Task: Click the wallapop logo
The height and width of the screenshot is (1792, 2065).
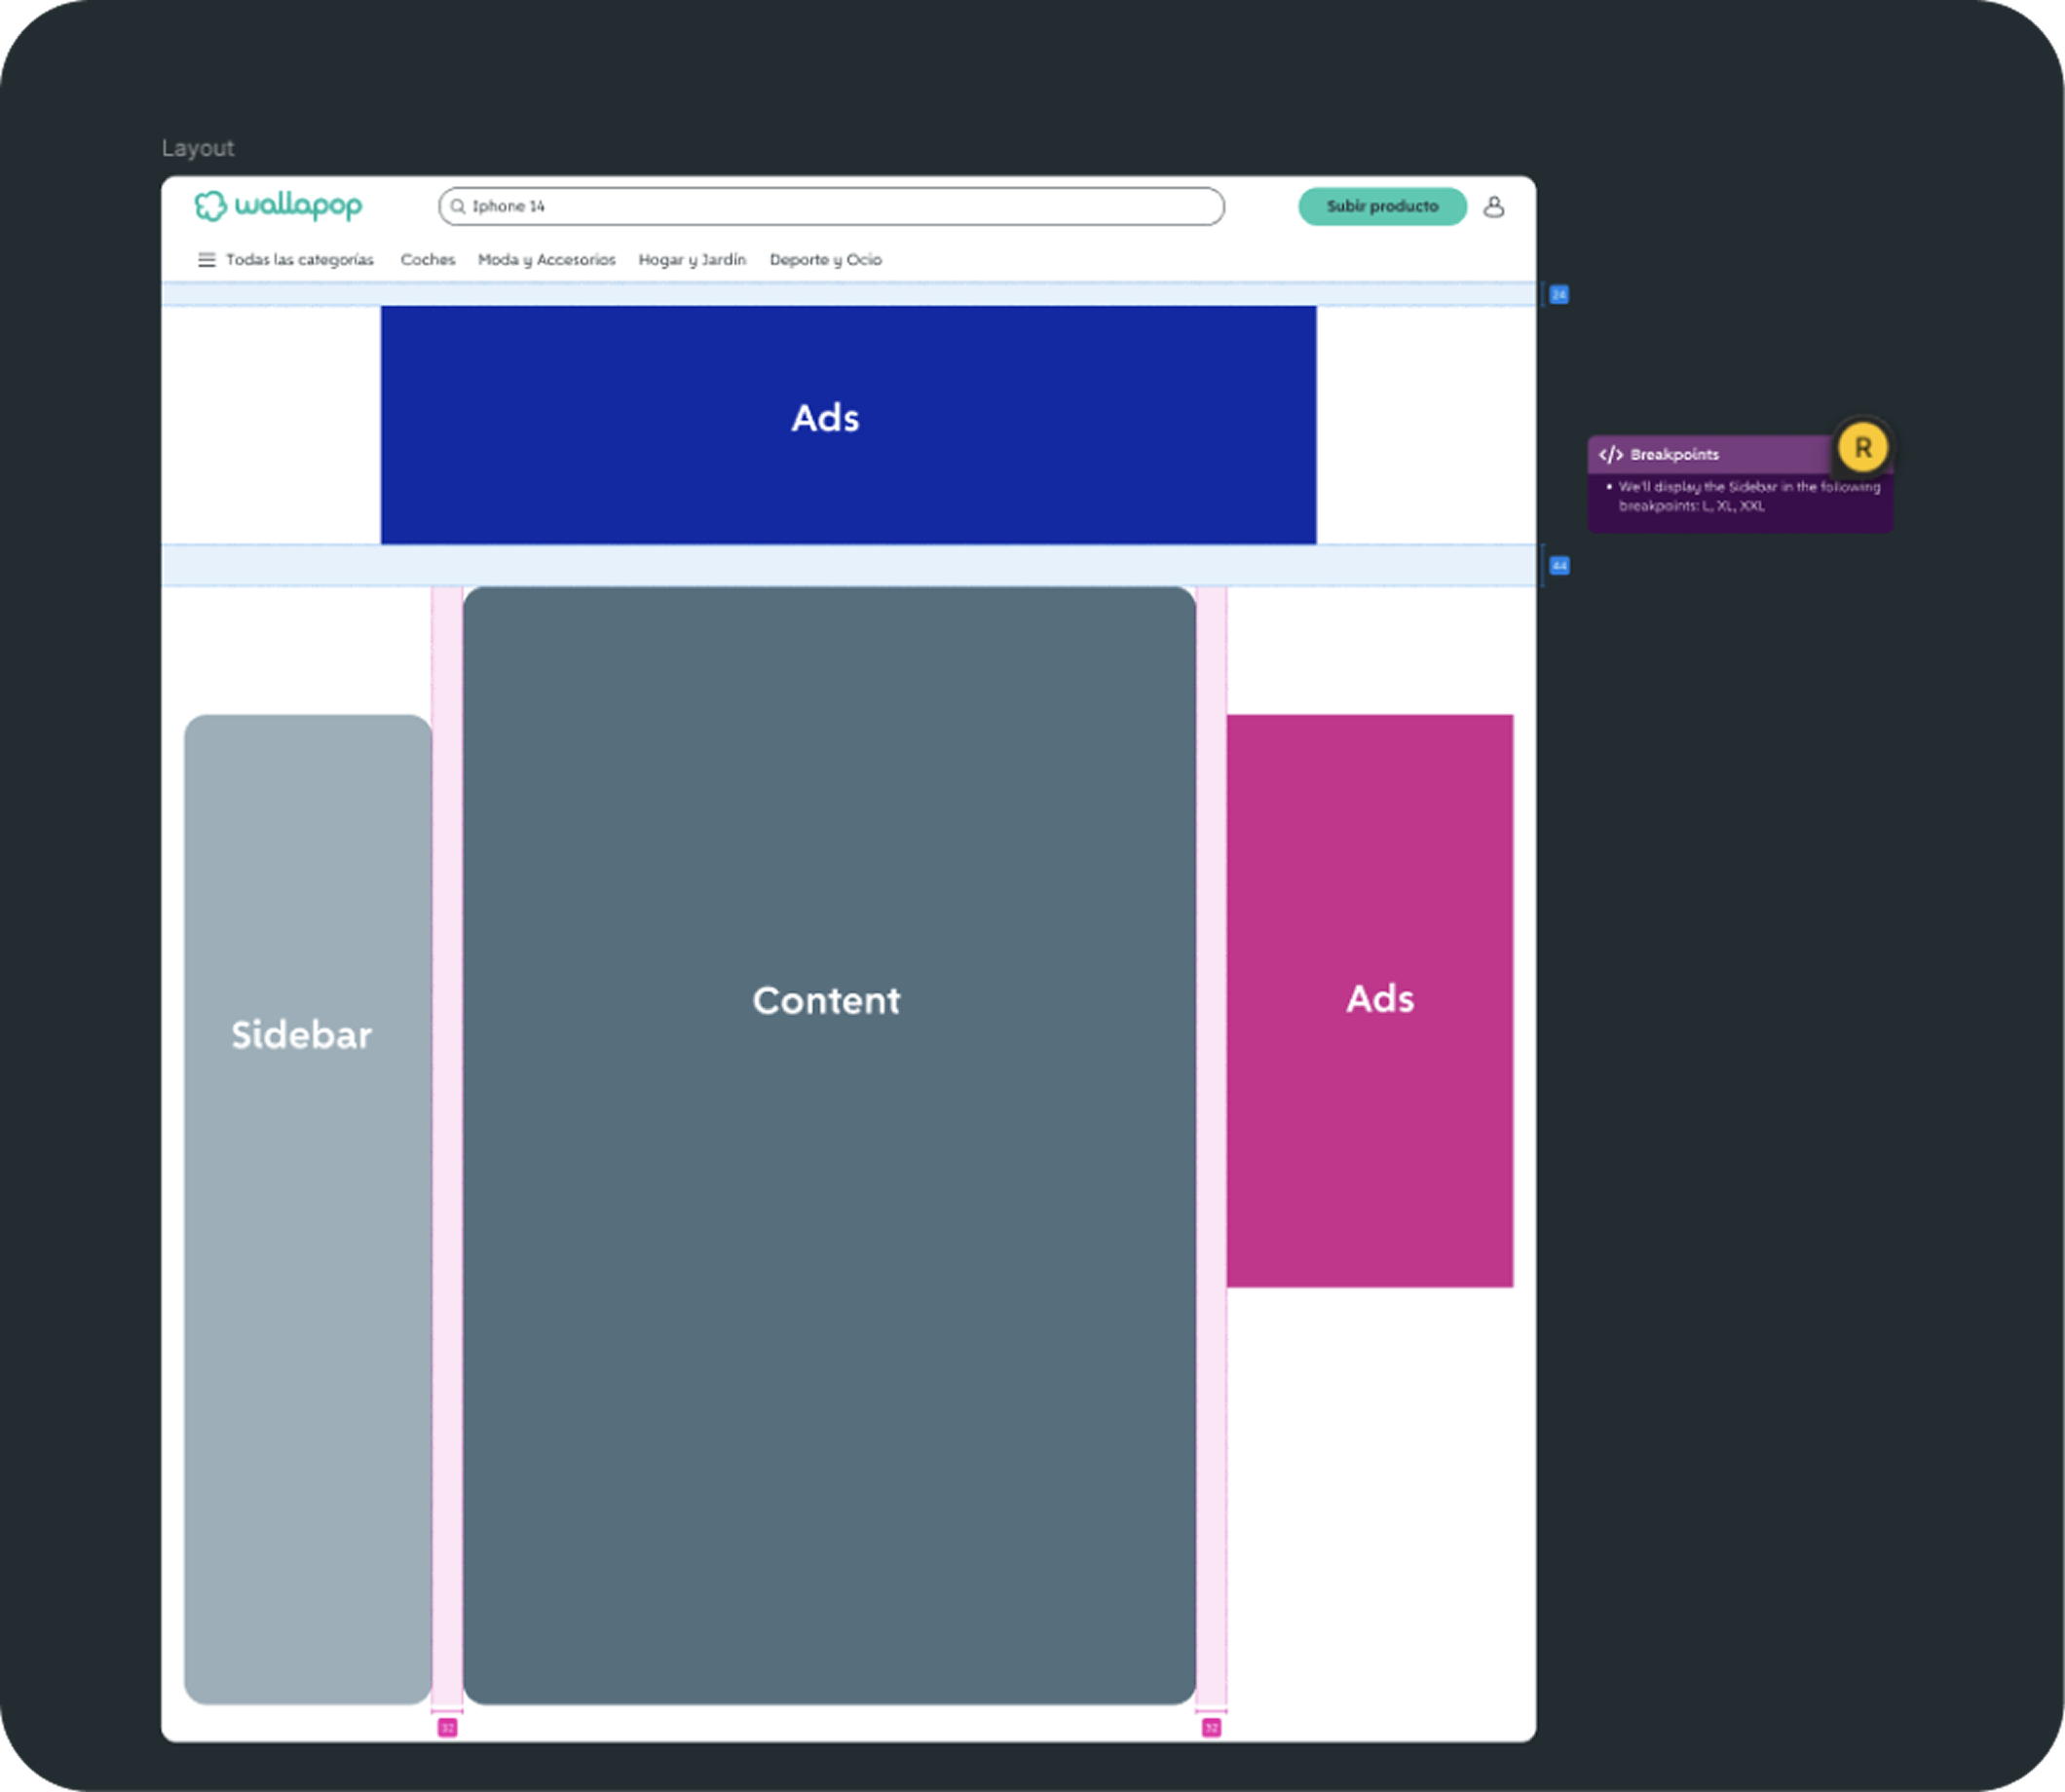Action: (x=278, y=206)
